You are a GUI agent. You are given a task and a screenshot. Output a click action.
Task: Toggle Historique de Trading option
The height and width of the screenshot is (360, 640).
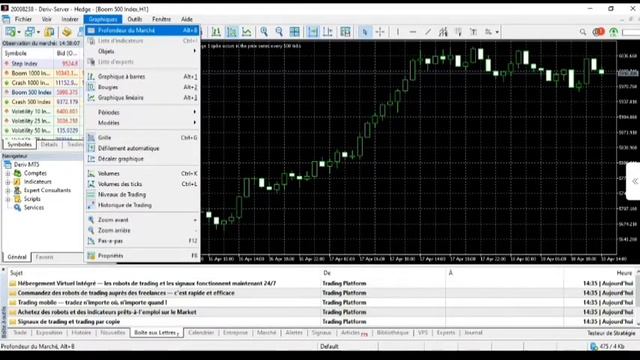pyautogui.click(x=142, y=205)
